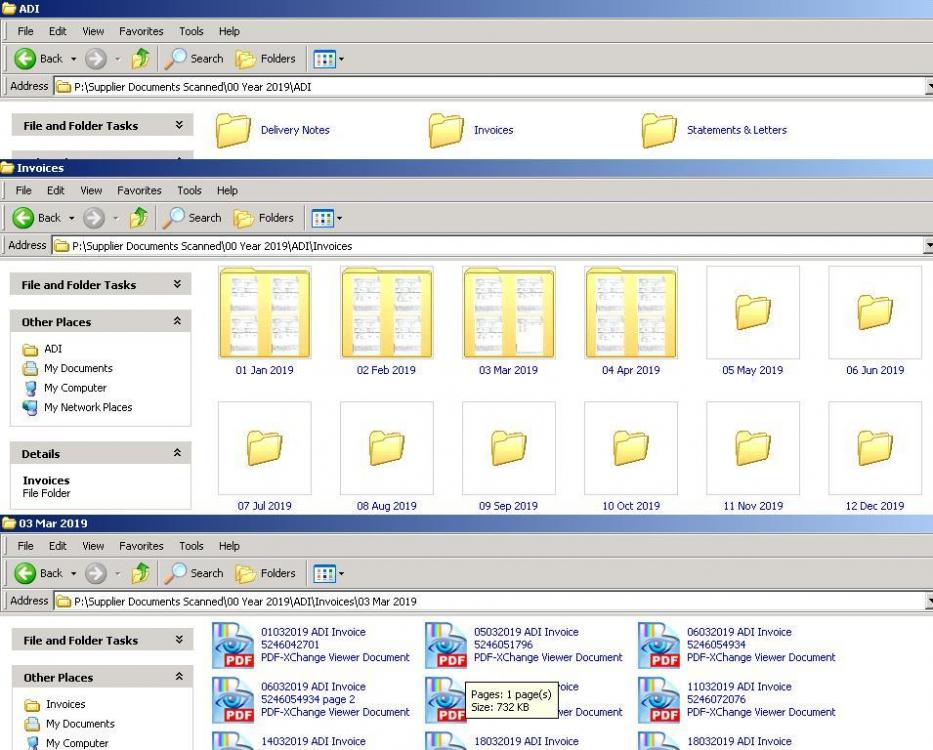Open Invoices folder in ADI window
The height and width of the screenshot is (750, 933).
point(471,130)
